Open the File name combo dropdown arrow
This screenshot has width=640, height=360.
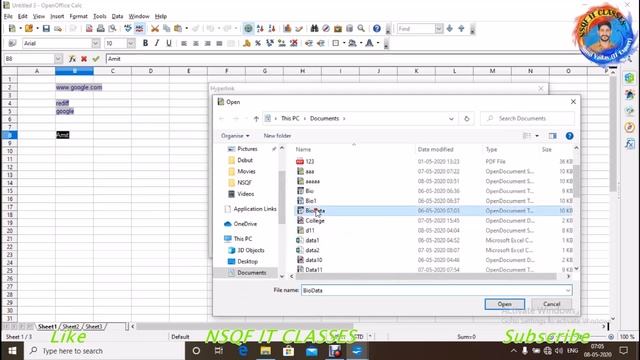(568, 291)
